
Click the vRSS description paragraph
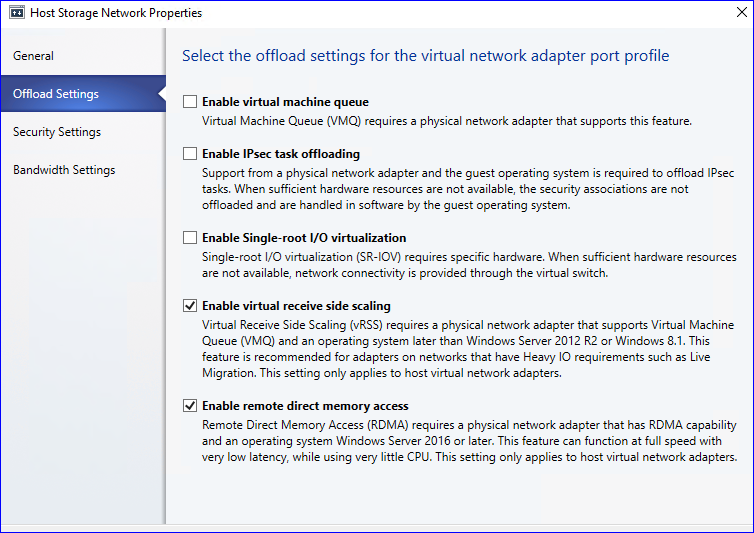click(467, 349)
